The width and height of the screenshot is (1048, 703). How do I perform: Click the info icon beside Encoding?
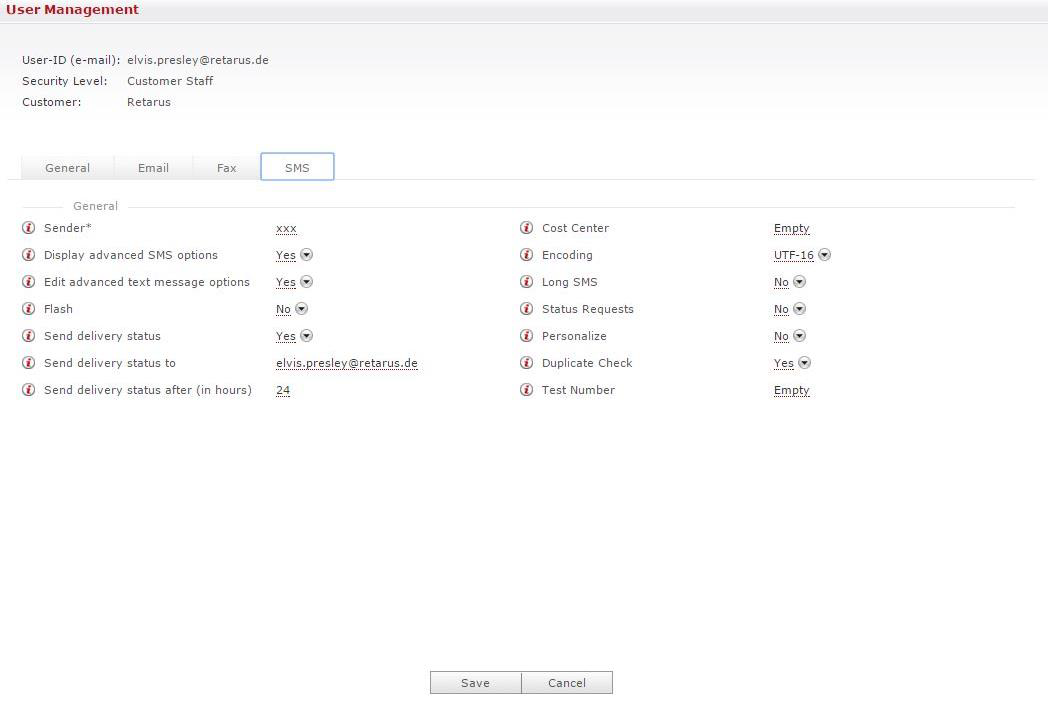(x=526, y=255)
